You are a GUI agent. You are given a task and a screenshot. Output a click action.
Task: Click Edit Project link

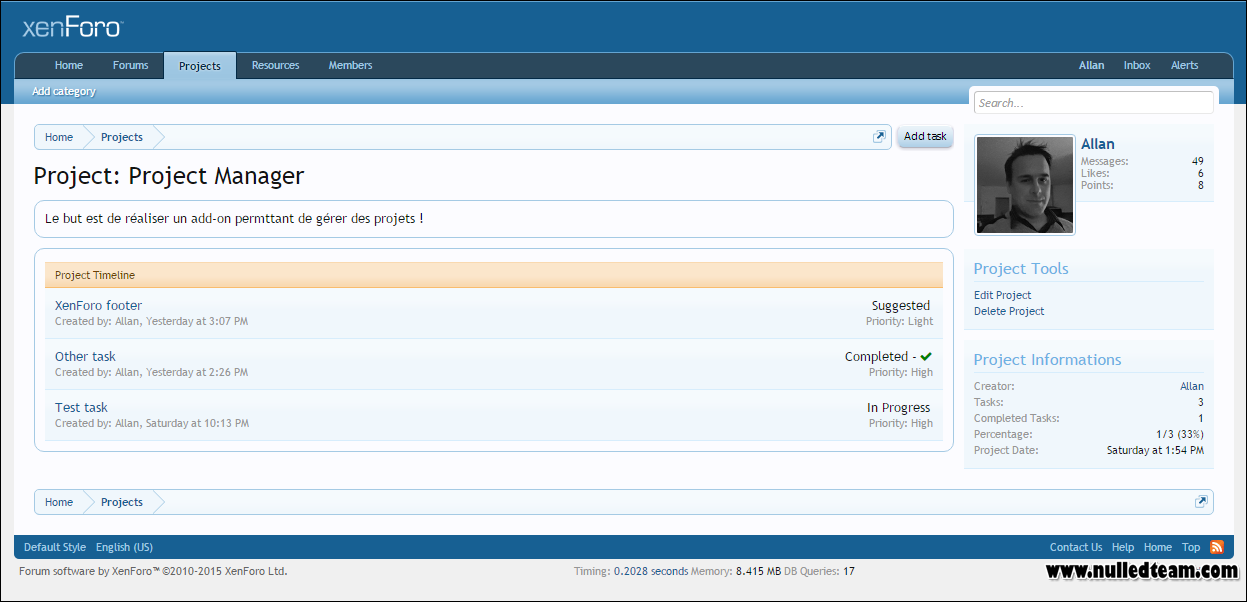point(1002,295)
